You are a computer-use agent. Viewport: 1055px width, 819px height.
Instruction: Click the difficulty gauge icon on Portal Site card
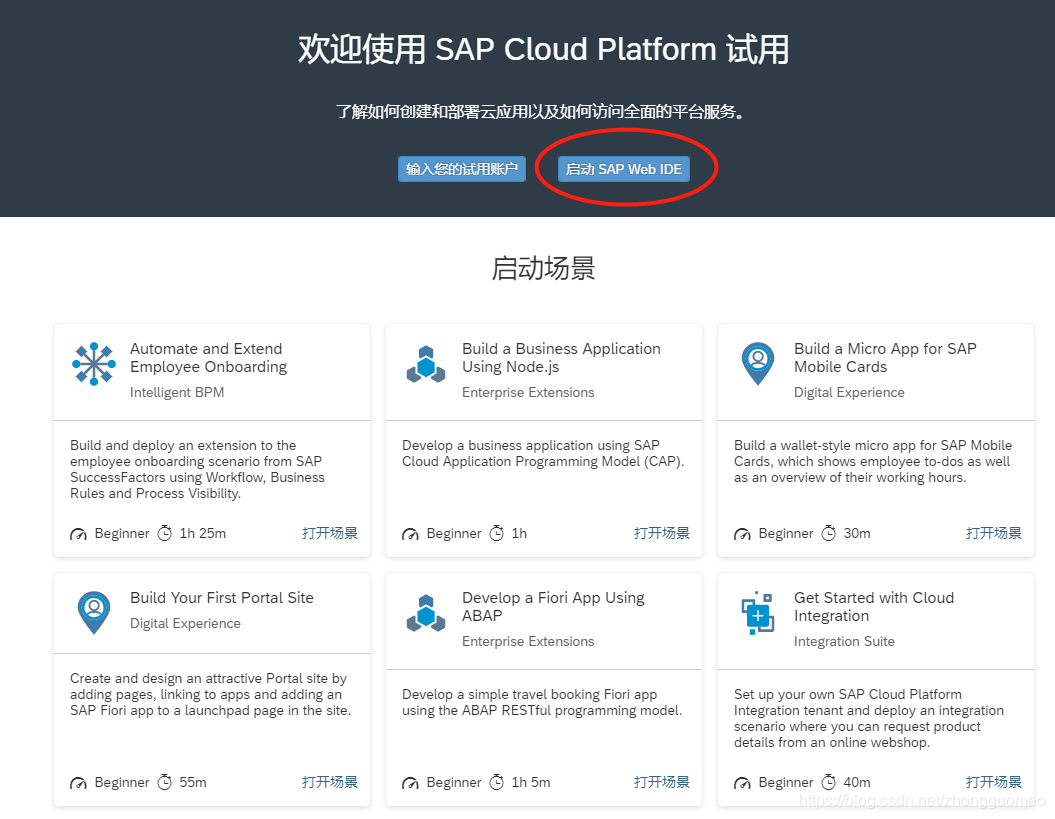[x=78, y=783]
